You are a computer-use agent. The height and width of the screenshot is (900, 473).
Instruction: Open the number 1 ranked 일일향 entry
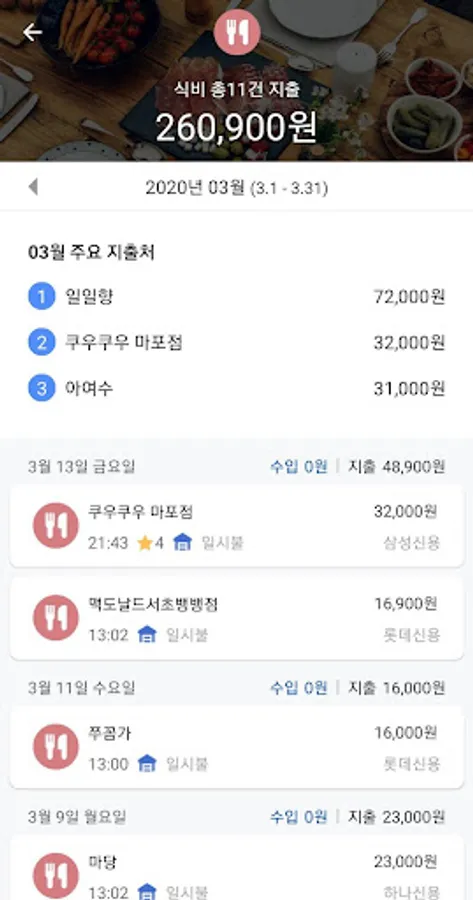click(236, 297)
